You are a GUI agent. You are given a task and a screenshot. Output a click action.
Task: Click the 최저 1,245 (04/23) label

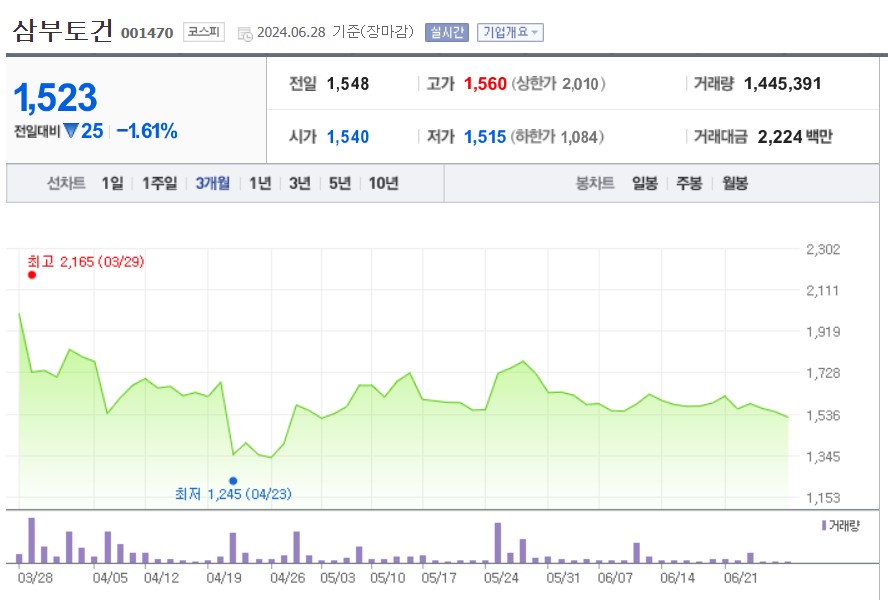coord(233,494)
